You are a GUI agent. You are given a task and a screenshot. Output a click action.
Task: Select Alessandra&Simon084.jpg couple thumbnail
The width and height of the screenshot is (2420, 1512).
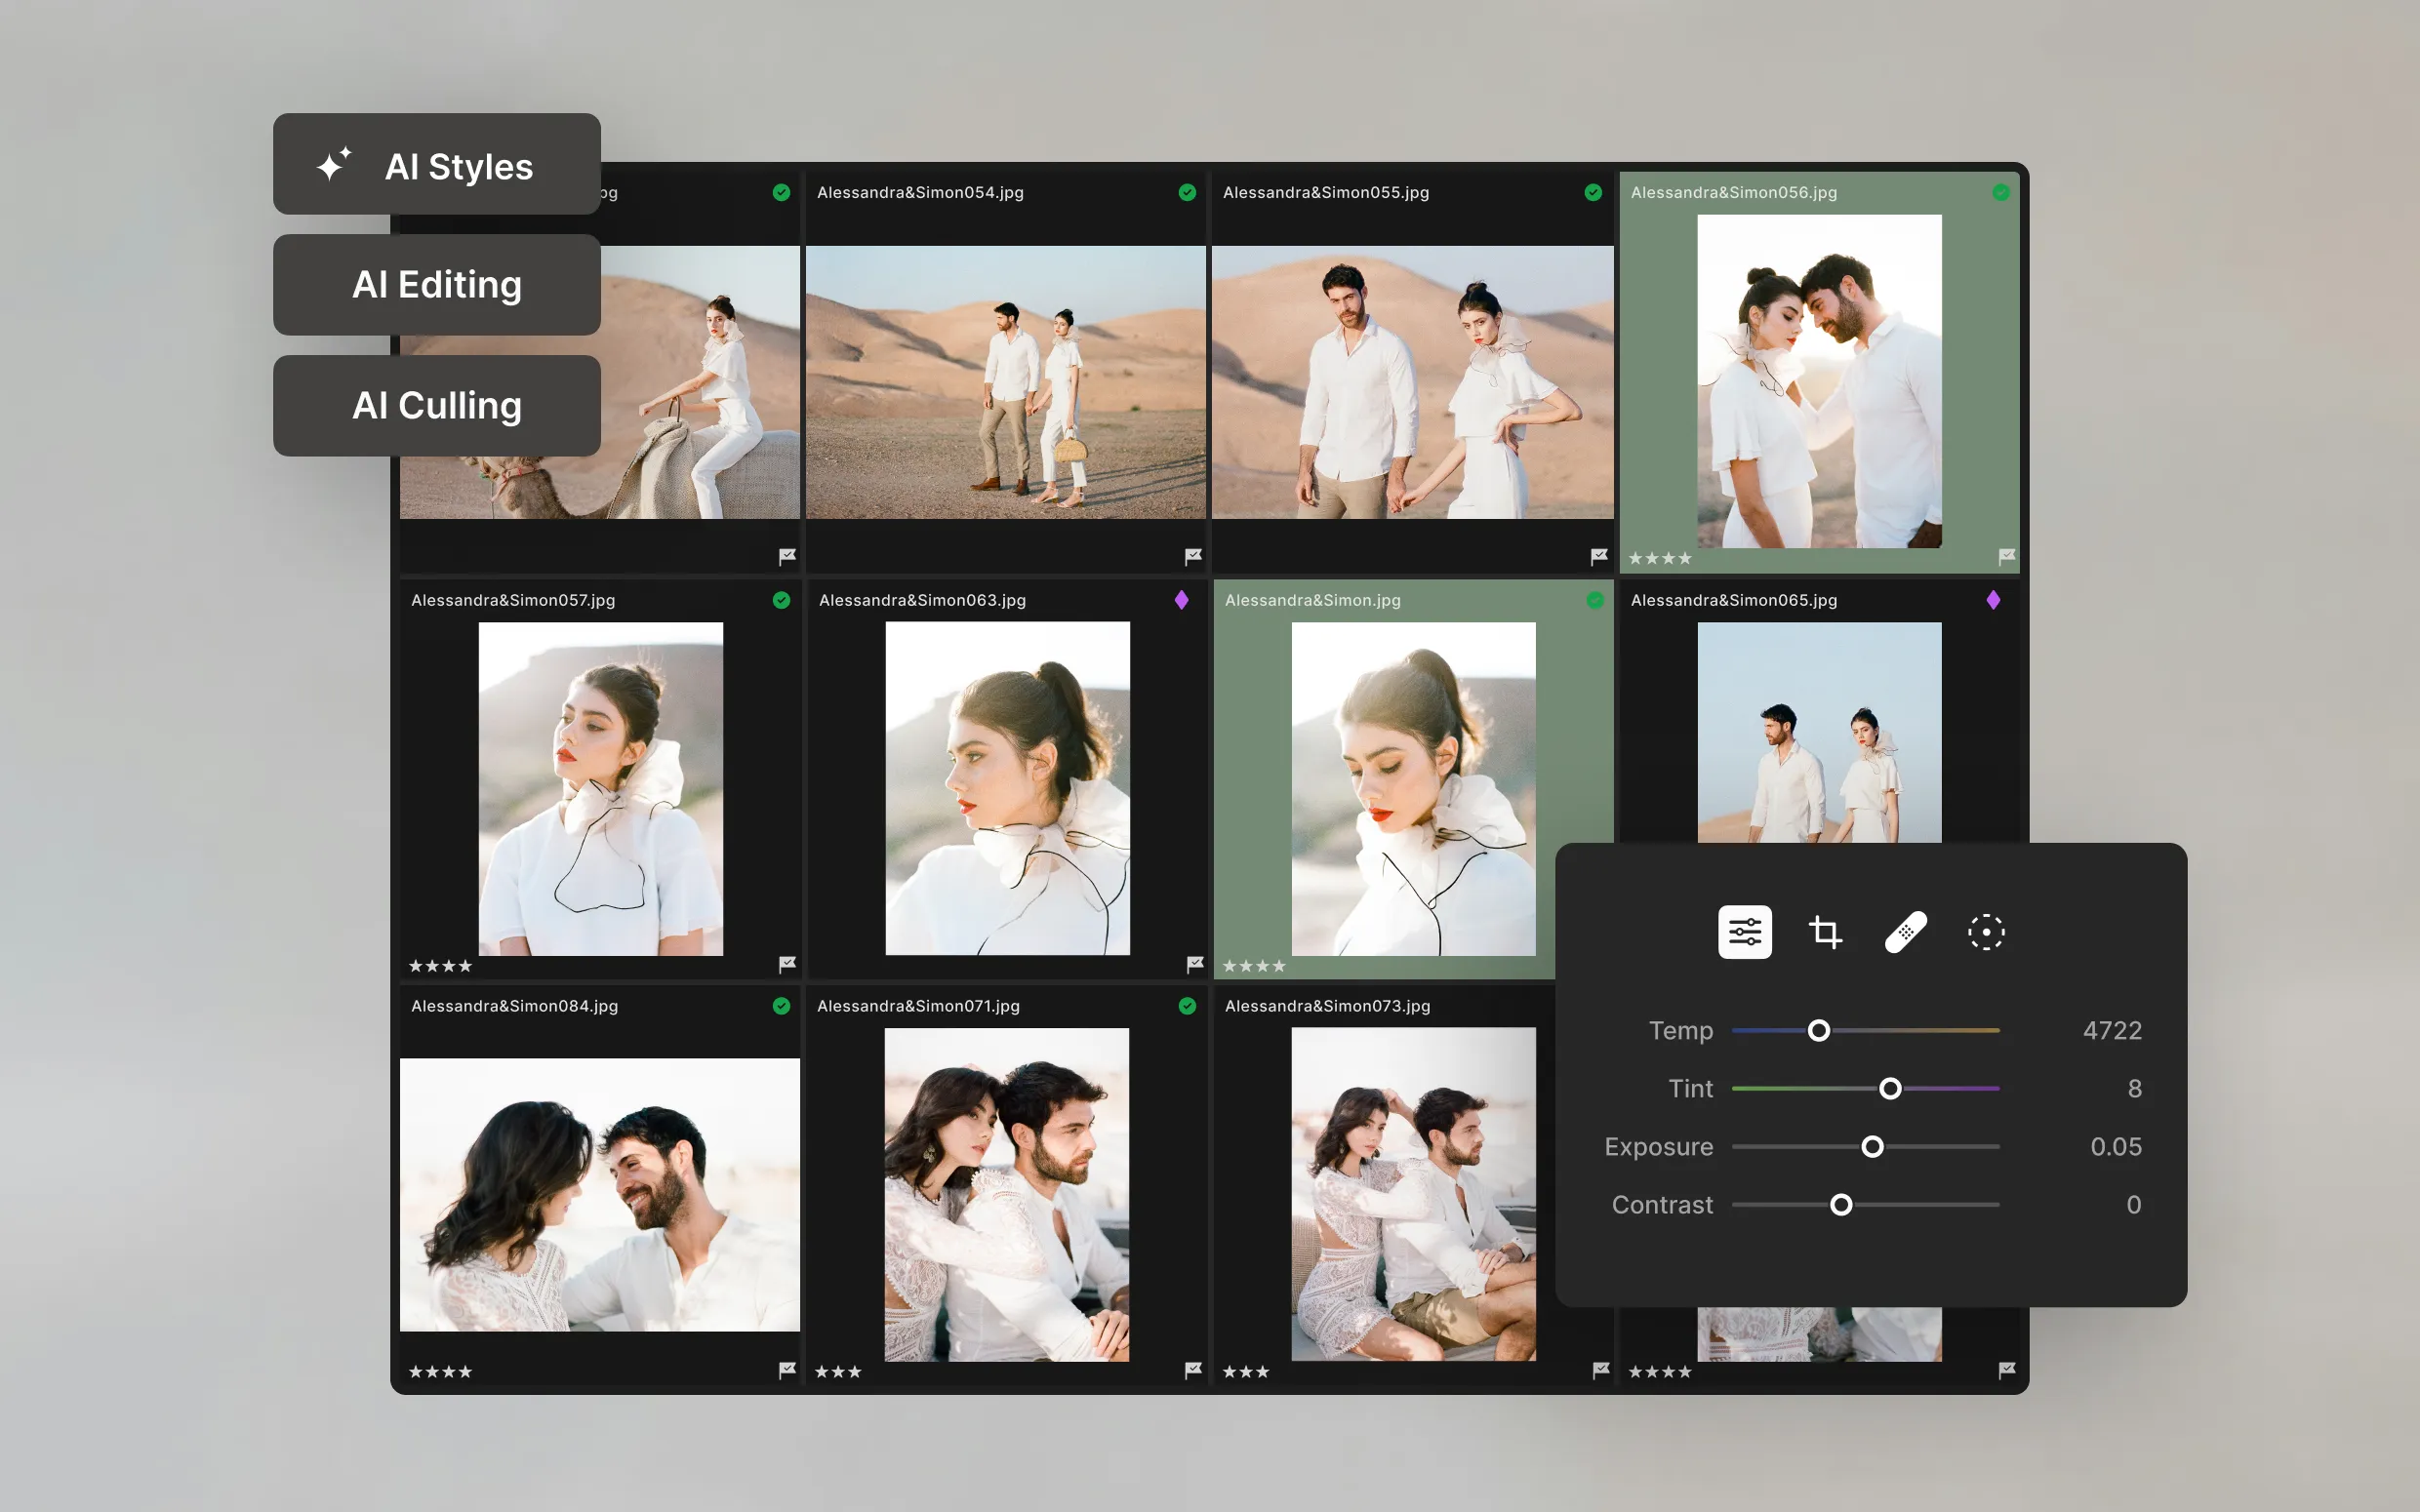600,1195
